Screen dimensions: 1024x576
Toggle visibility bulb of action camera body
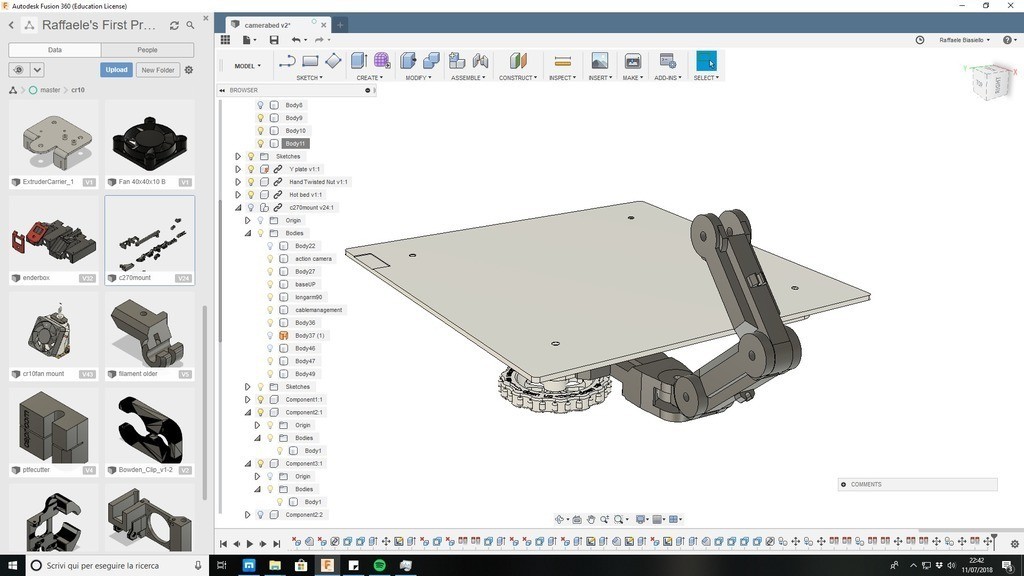coord(270,259)
